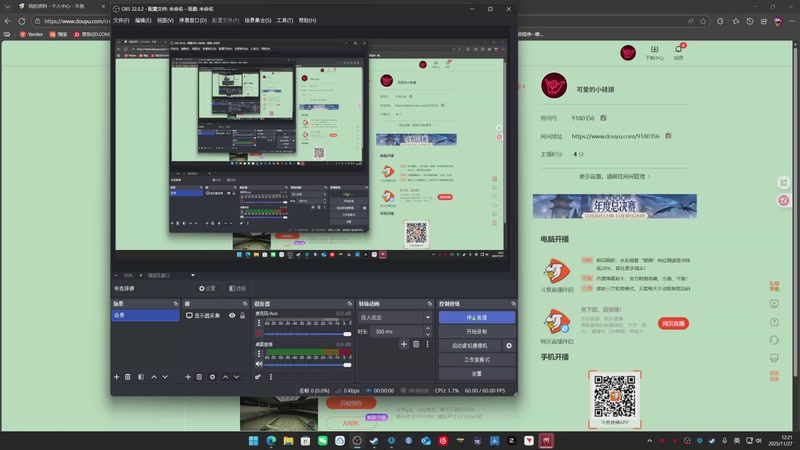Click the Douyu profile avatar in header

click(628, 53)
